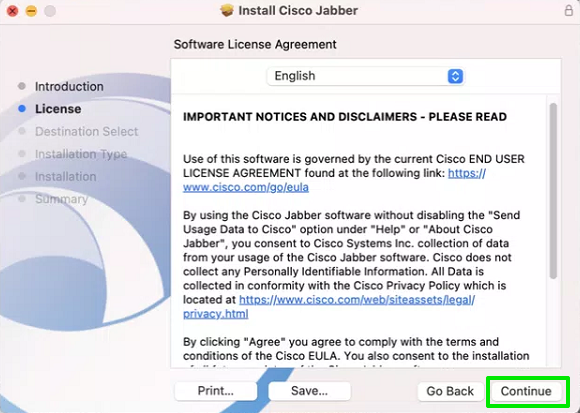
Task: Print the license agreement
Action: [216, 391]
